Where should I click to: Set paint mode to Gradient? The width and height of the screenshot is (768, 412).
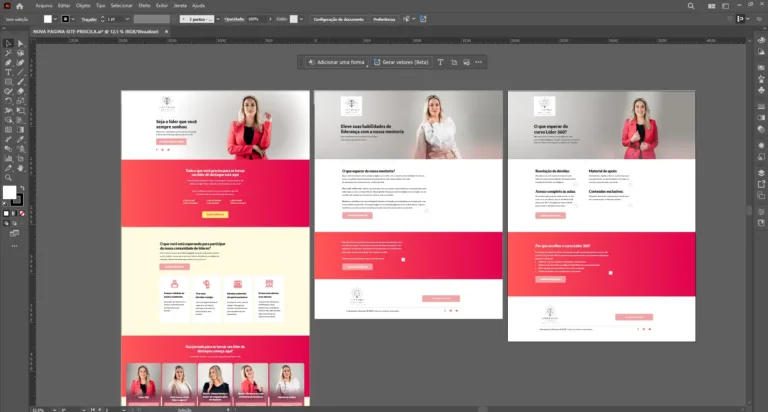click(x=14, y=214)
